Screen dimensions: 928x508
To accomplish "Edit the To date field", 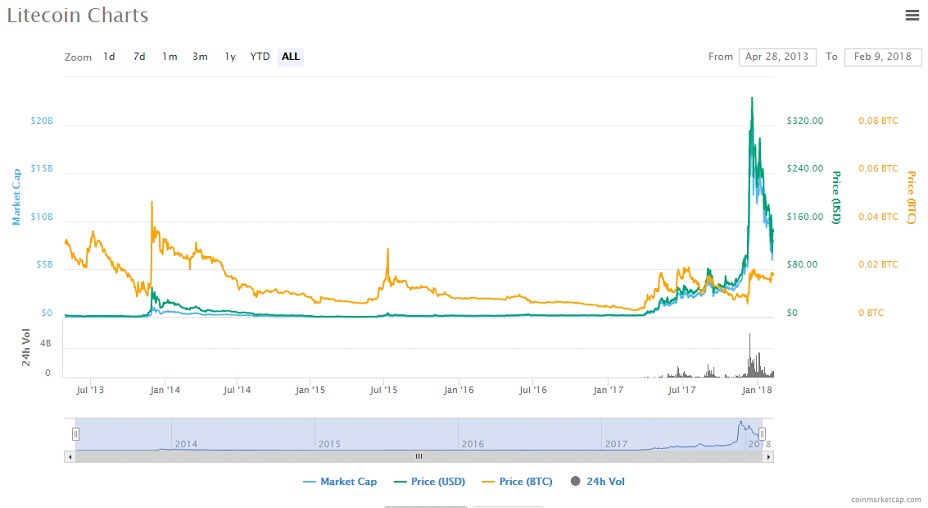I will [x=882, y=57].
